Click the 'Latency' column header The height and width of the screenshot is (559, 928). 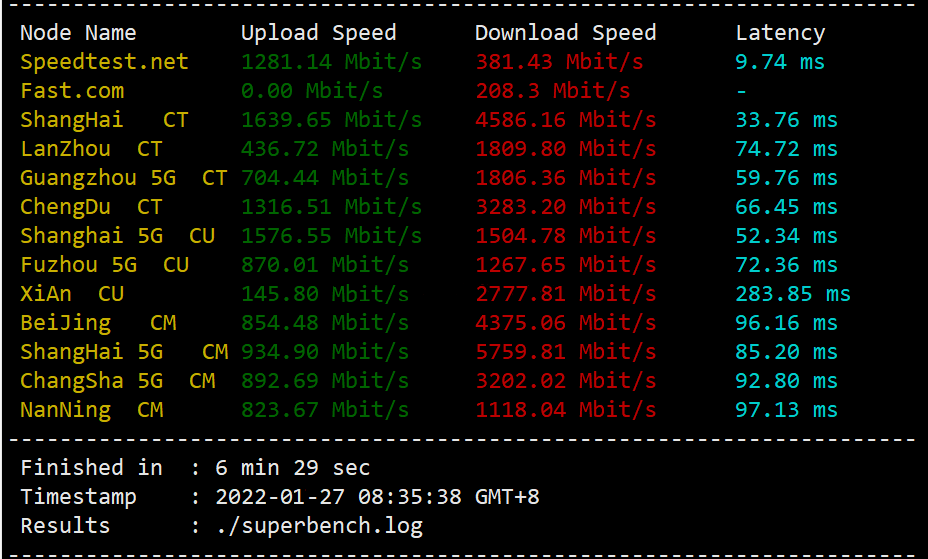point(780,33)
